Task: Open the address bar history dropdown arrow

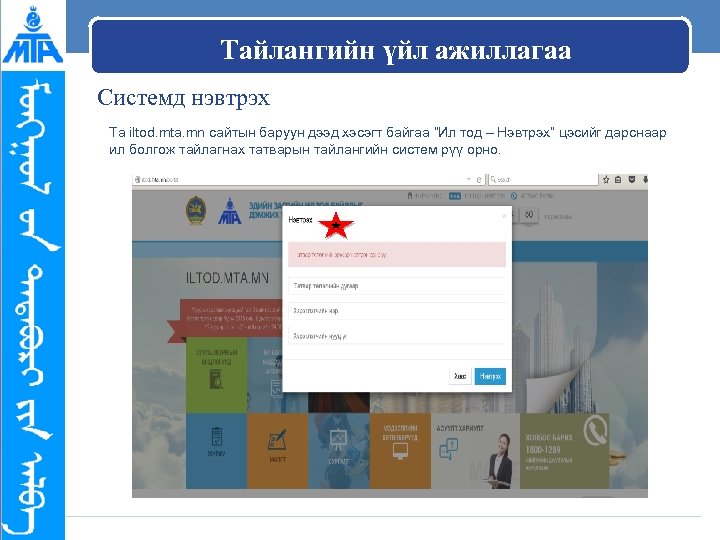Action: (x=469, y=180)
